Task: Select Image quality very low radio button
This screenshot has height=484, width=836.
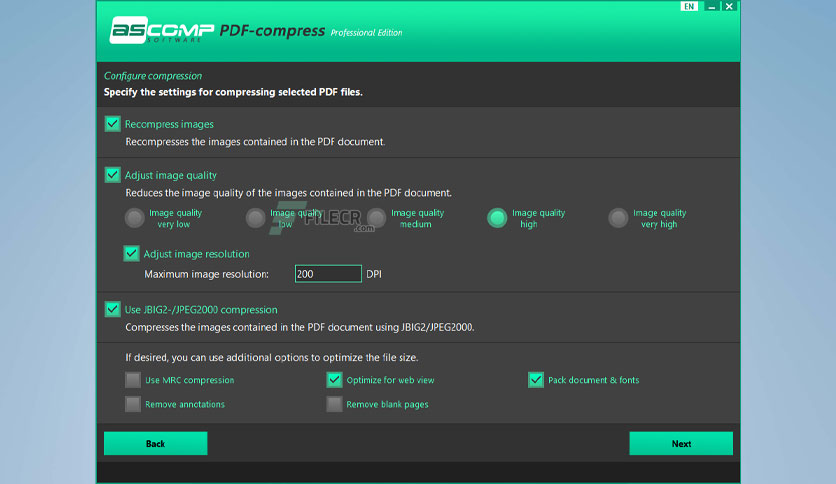Action: point(134,218)
